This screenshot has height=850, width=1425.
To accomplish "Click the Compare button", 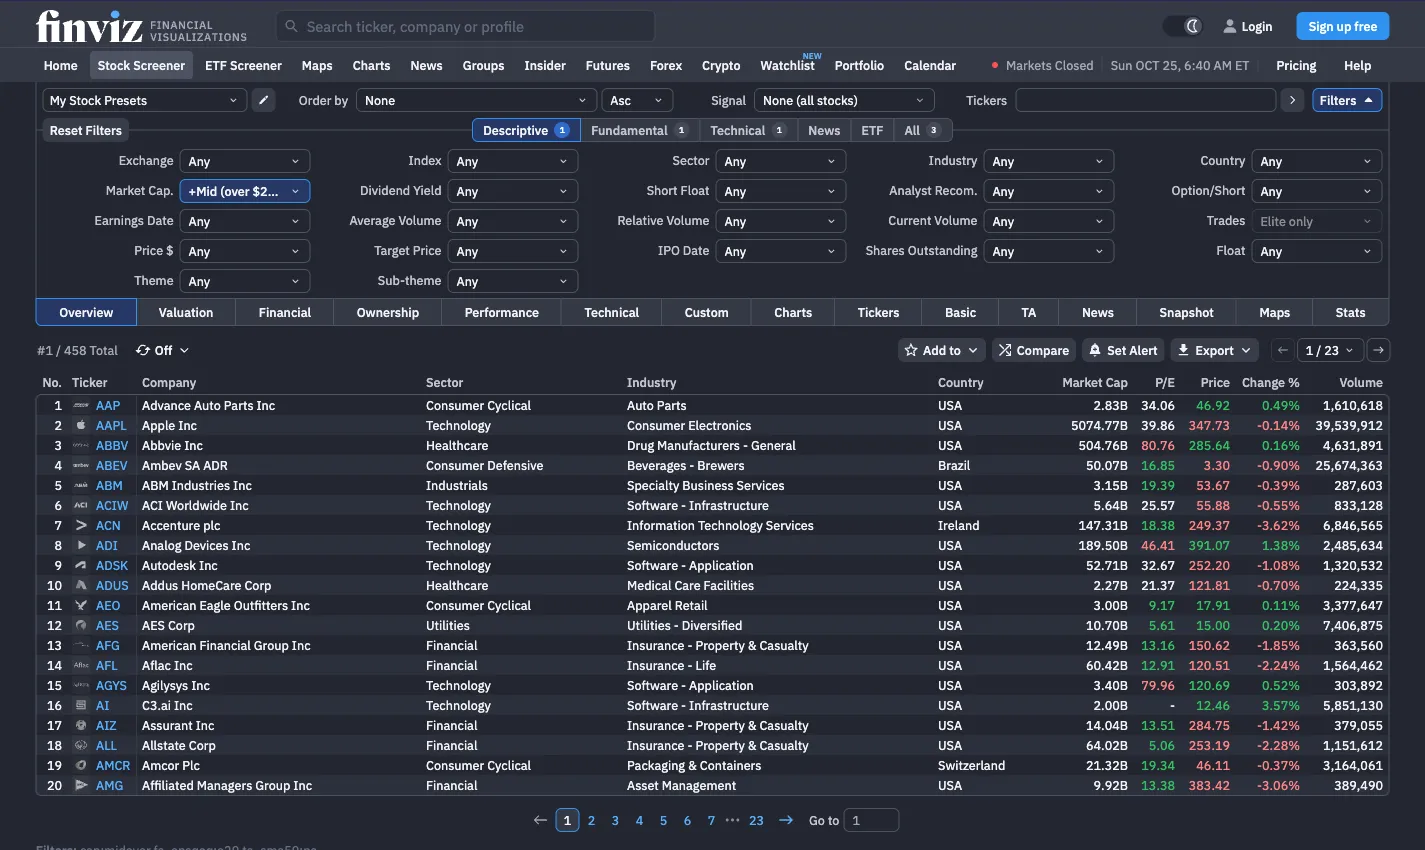I will pos(1034,350).
